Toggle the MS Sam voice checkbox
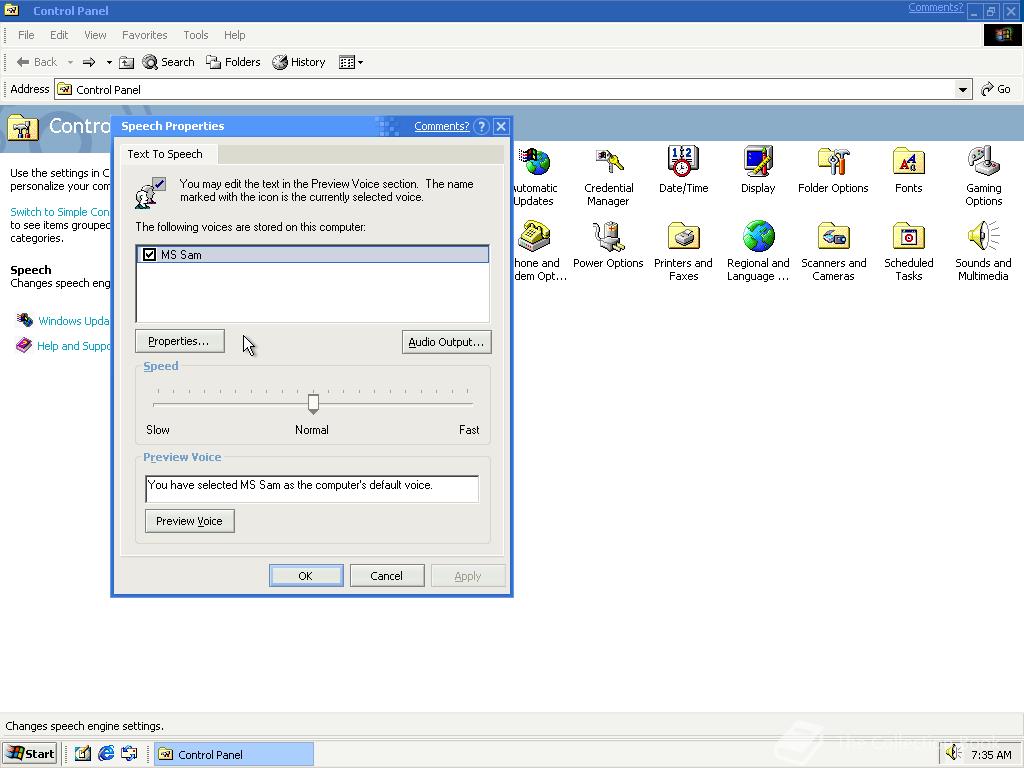 [150, 255]
